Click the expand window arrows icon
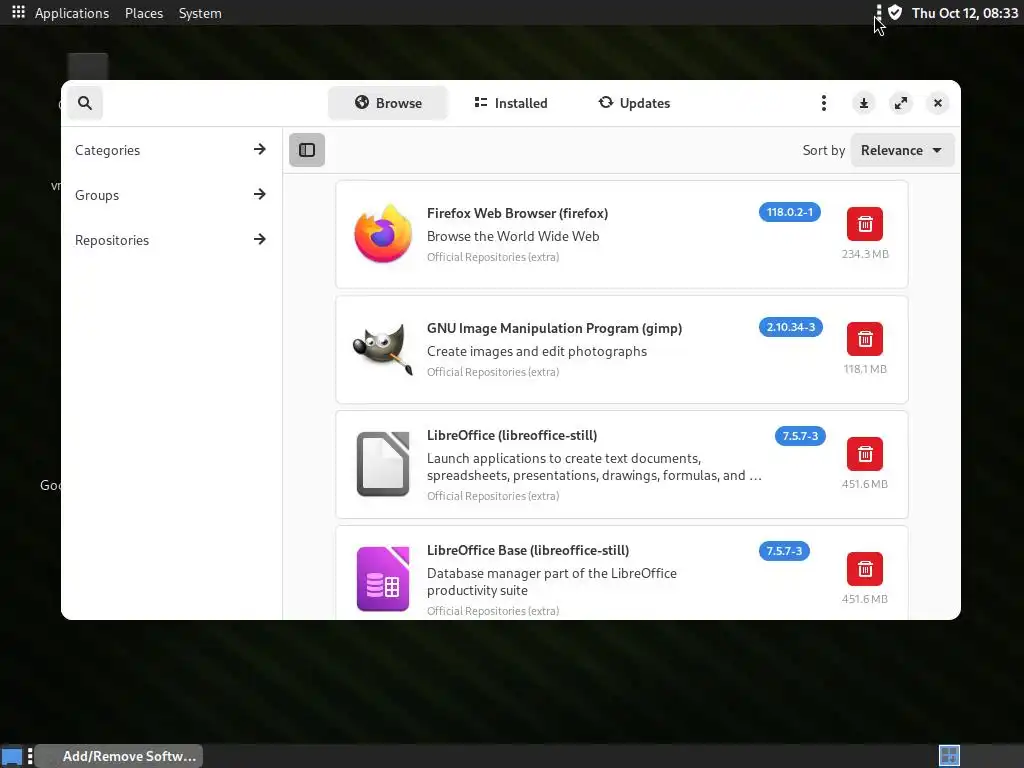This screenshot has height=768, width=1024. coord(901,103)
